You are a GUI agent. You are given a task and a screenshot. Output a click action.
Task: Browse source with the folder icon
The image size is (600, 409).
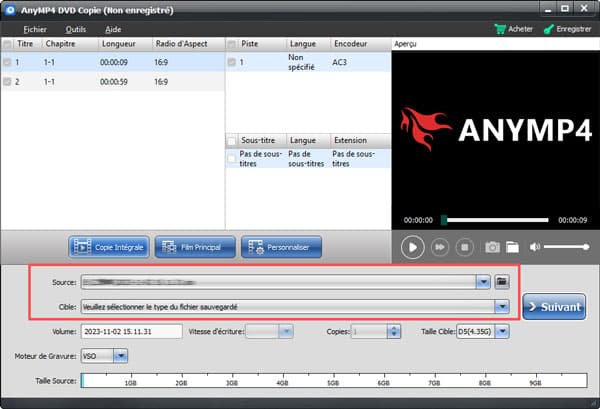click(503, 282)
